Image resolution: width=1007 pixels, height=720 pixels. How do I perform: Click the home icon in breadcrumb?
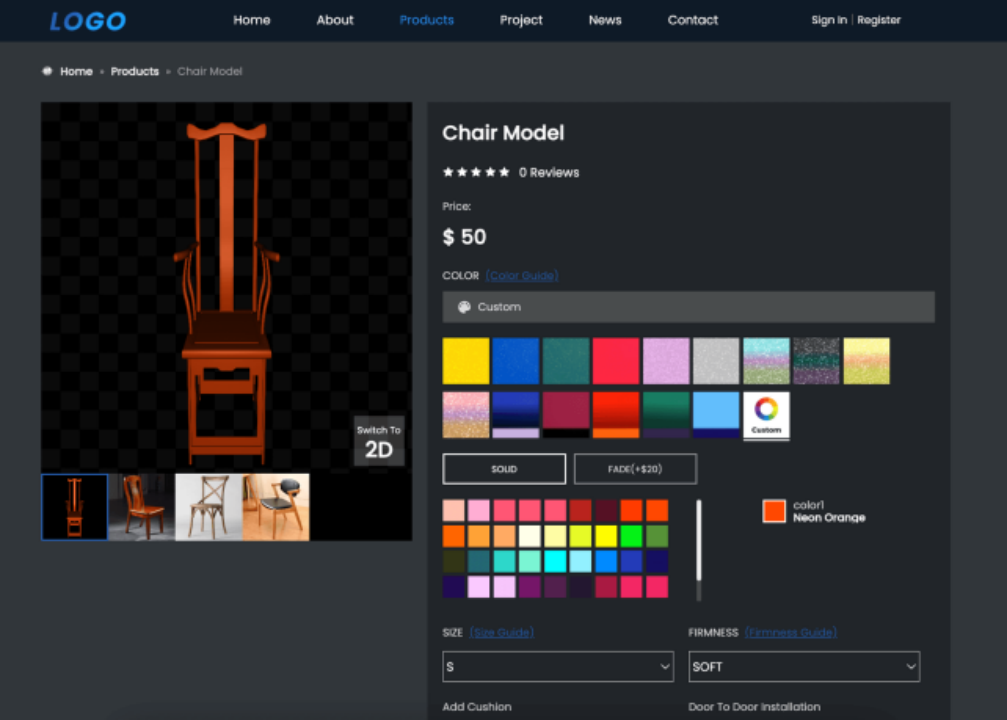tap(47, 71)
